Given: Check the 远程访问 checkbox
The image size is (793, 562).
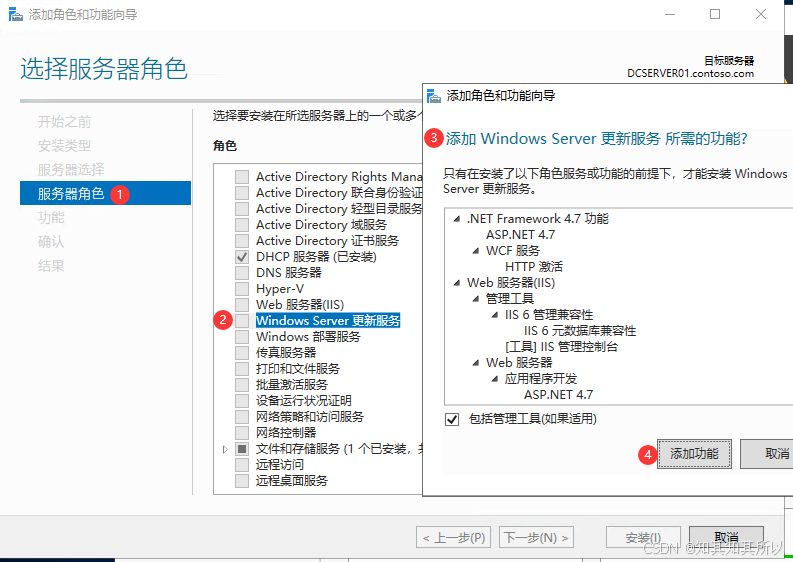Looking at the screenshot, I should [242, 464].
